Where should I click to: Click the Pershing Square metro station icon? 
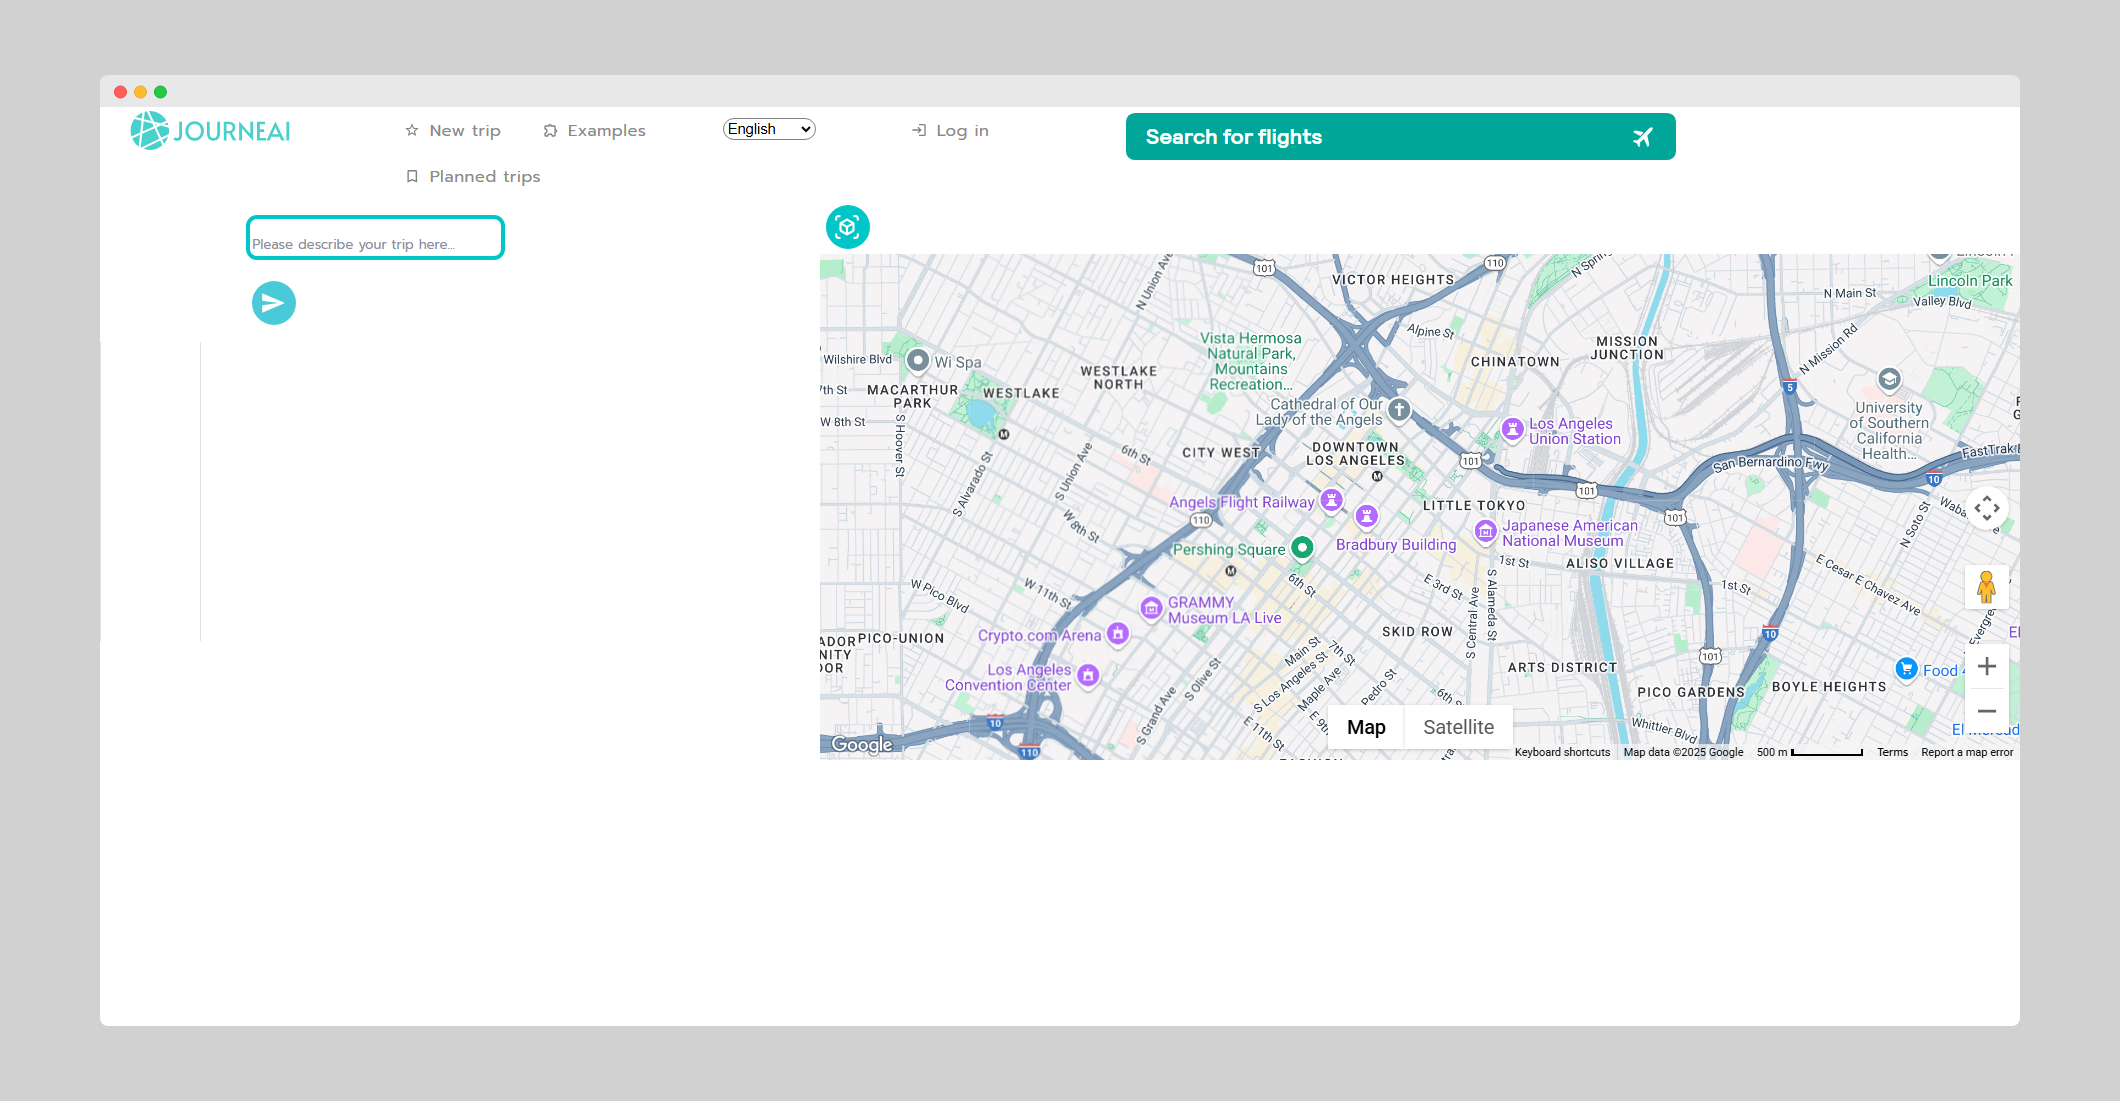pyautogui.click(x=1231, y=571)
